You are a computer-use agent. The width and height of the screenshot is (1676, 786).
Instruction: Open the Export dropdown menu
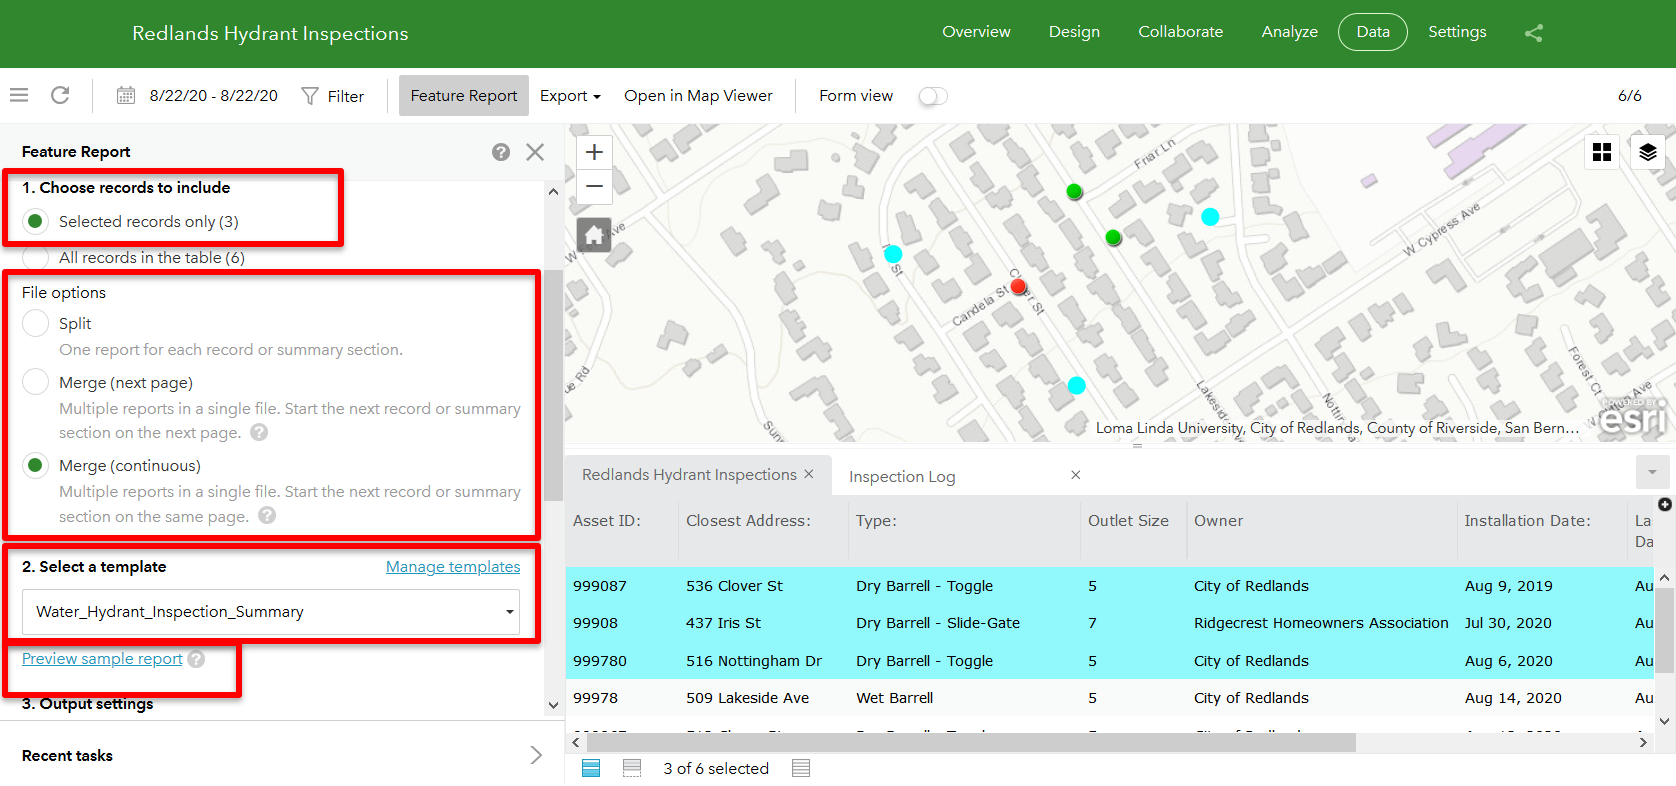[x=570, y=96]
